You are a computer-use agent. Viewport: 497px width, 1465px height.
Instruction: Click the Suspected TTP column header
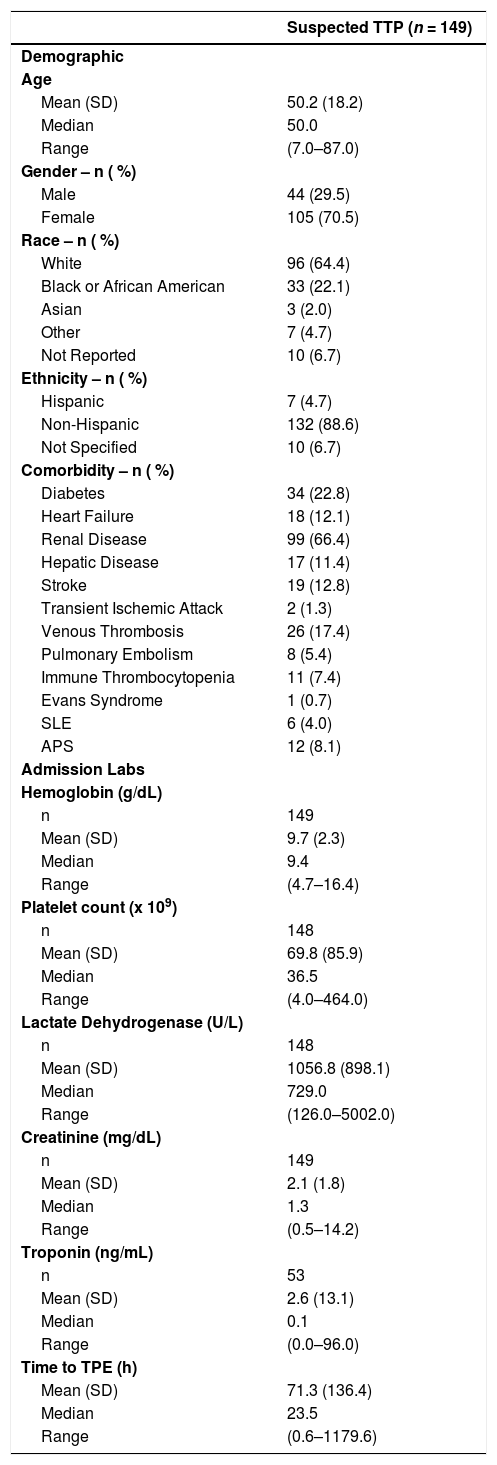(x=379, y=28)
